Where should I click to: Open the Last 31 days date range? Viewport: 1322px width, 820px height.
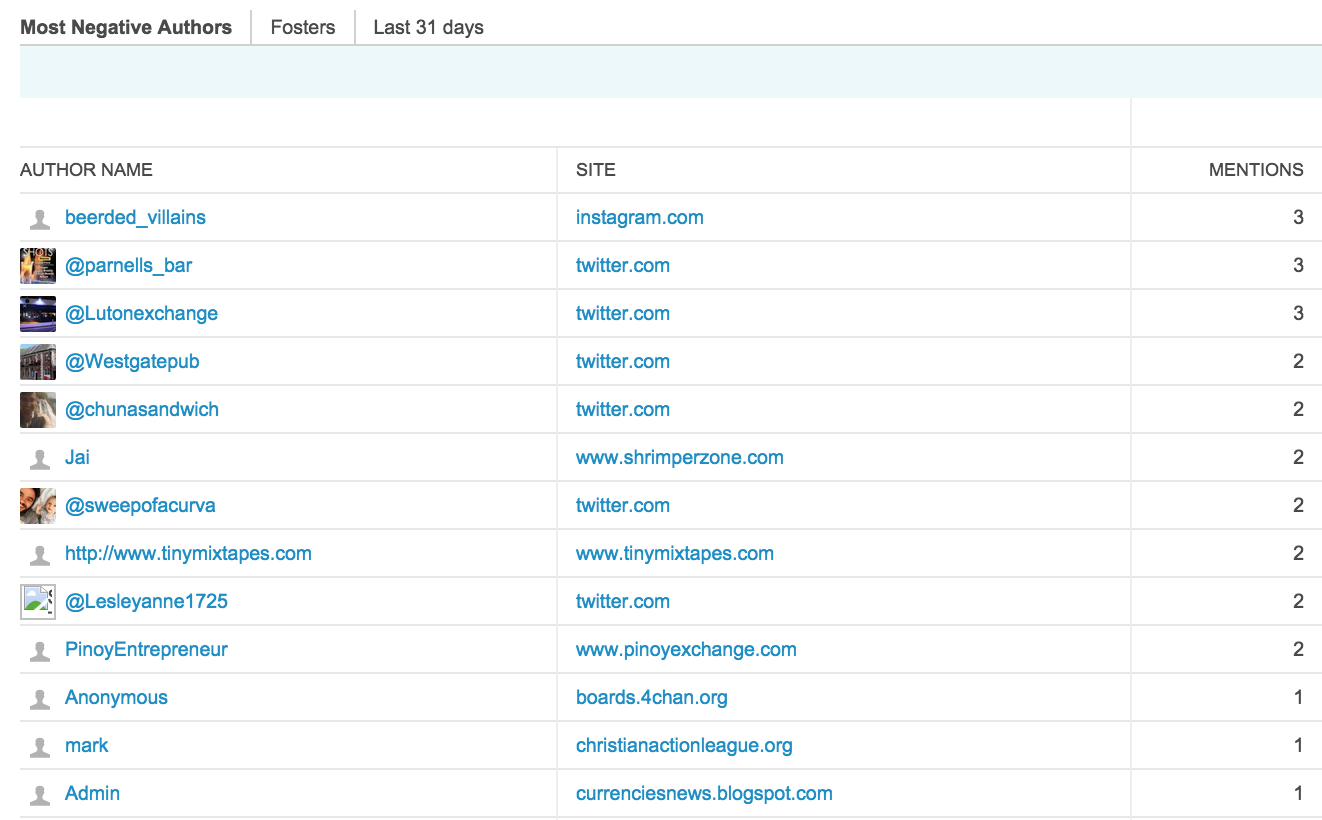428,27
